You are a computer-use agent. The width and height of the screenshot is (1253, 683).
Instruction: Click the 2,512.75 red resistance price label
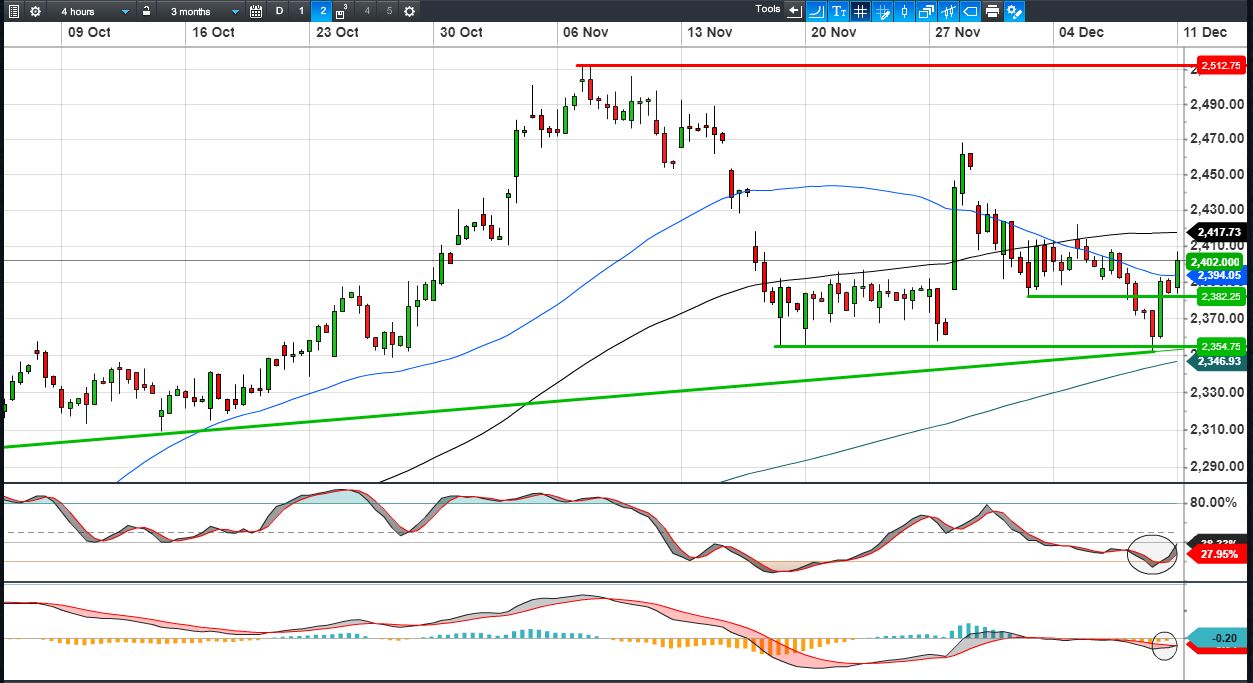[1221, 66]
